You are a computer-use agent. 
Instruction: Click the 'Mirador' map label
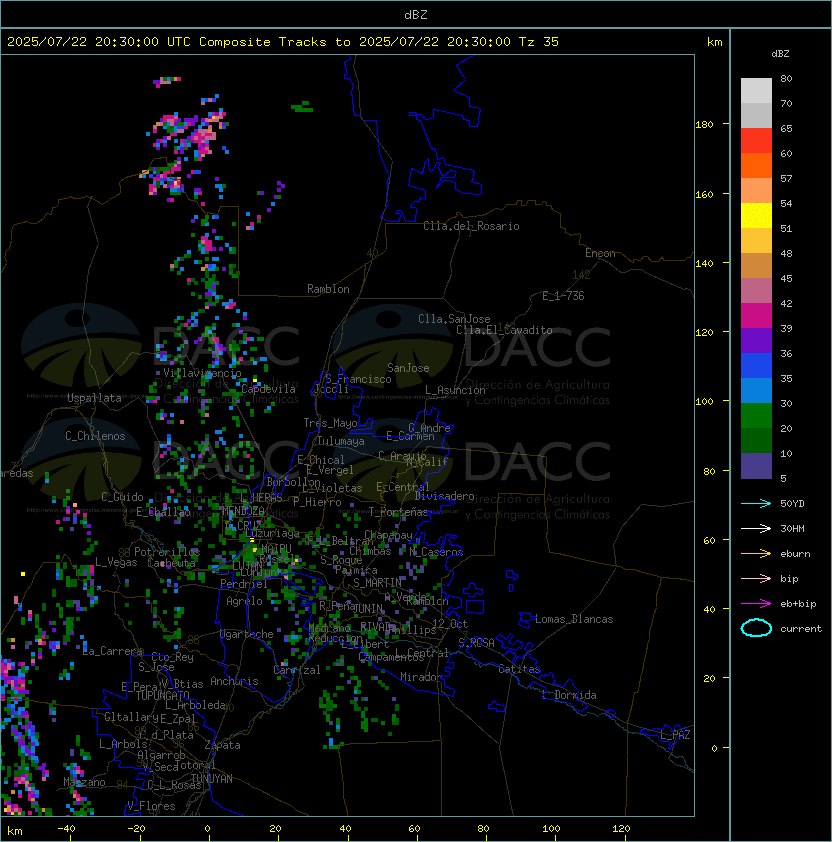tap(421, 677)
